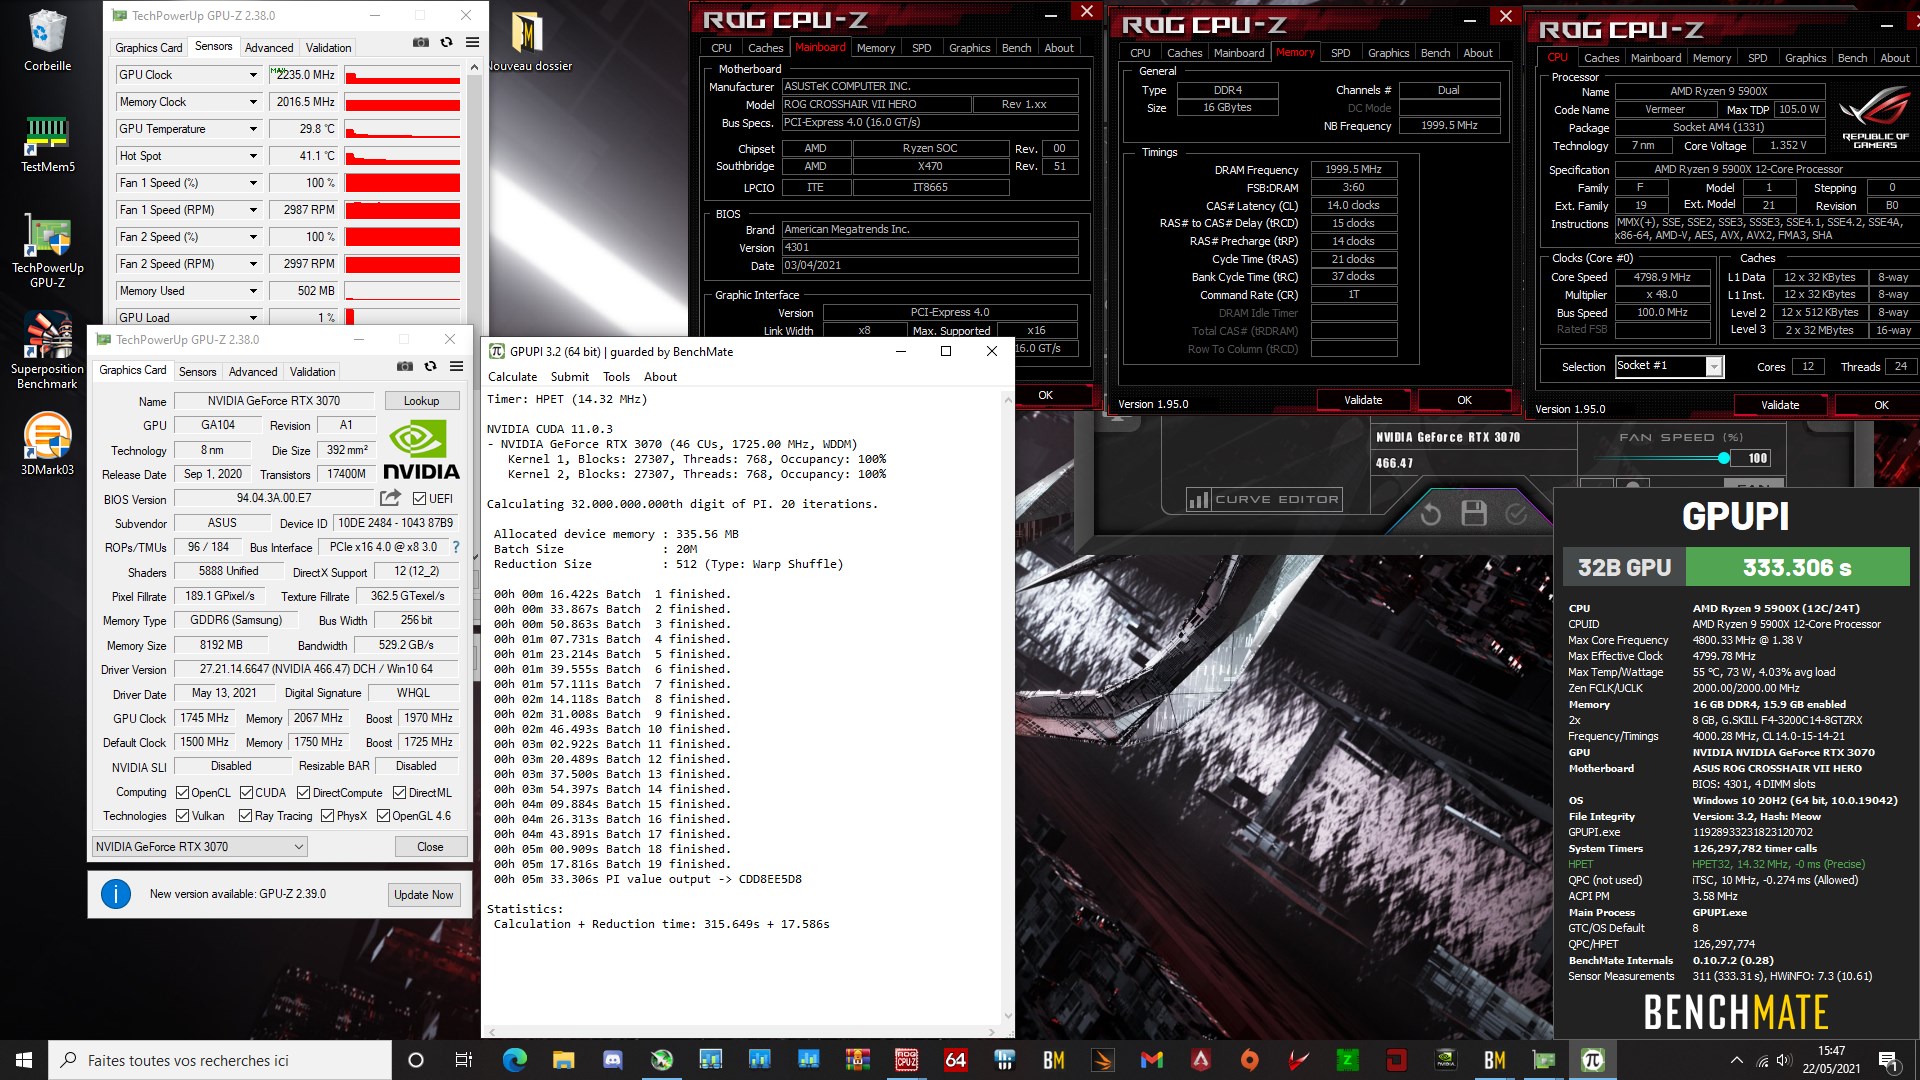Open the Calculate menu in GPUPI
The height and width of the screenshot is (1080, 1920).
pos(512,377)
